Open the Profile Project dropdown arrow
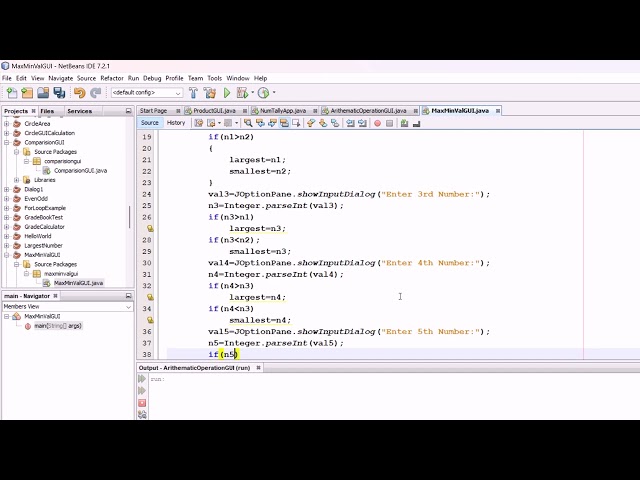Image resolution: width=640 pixels, height=480 pixels. point(274,93)
